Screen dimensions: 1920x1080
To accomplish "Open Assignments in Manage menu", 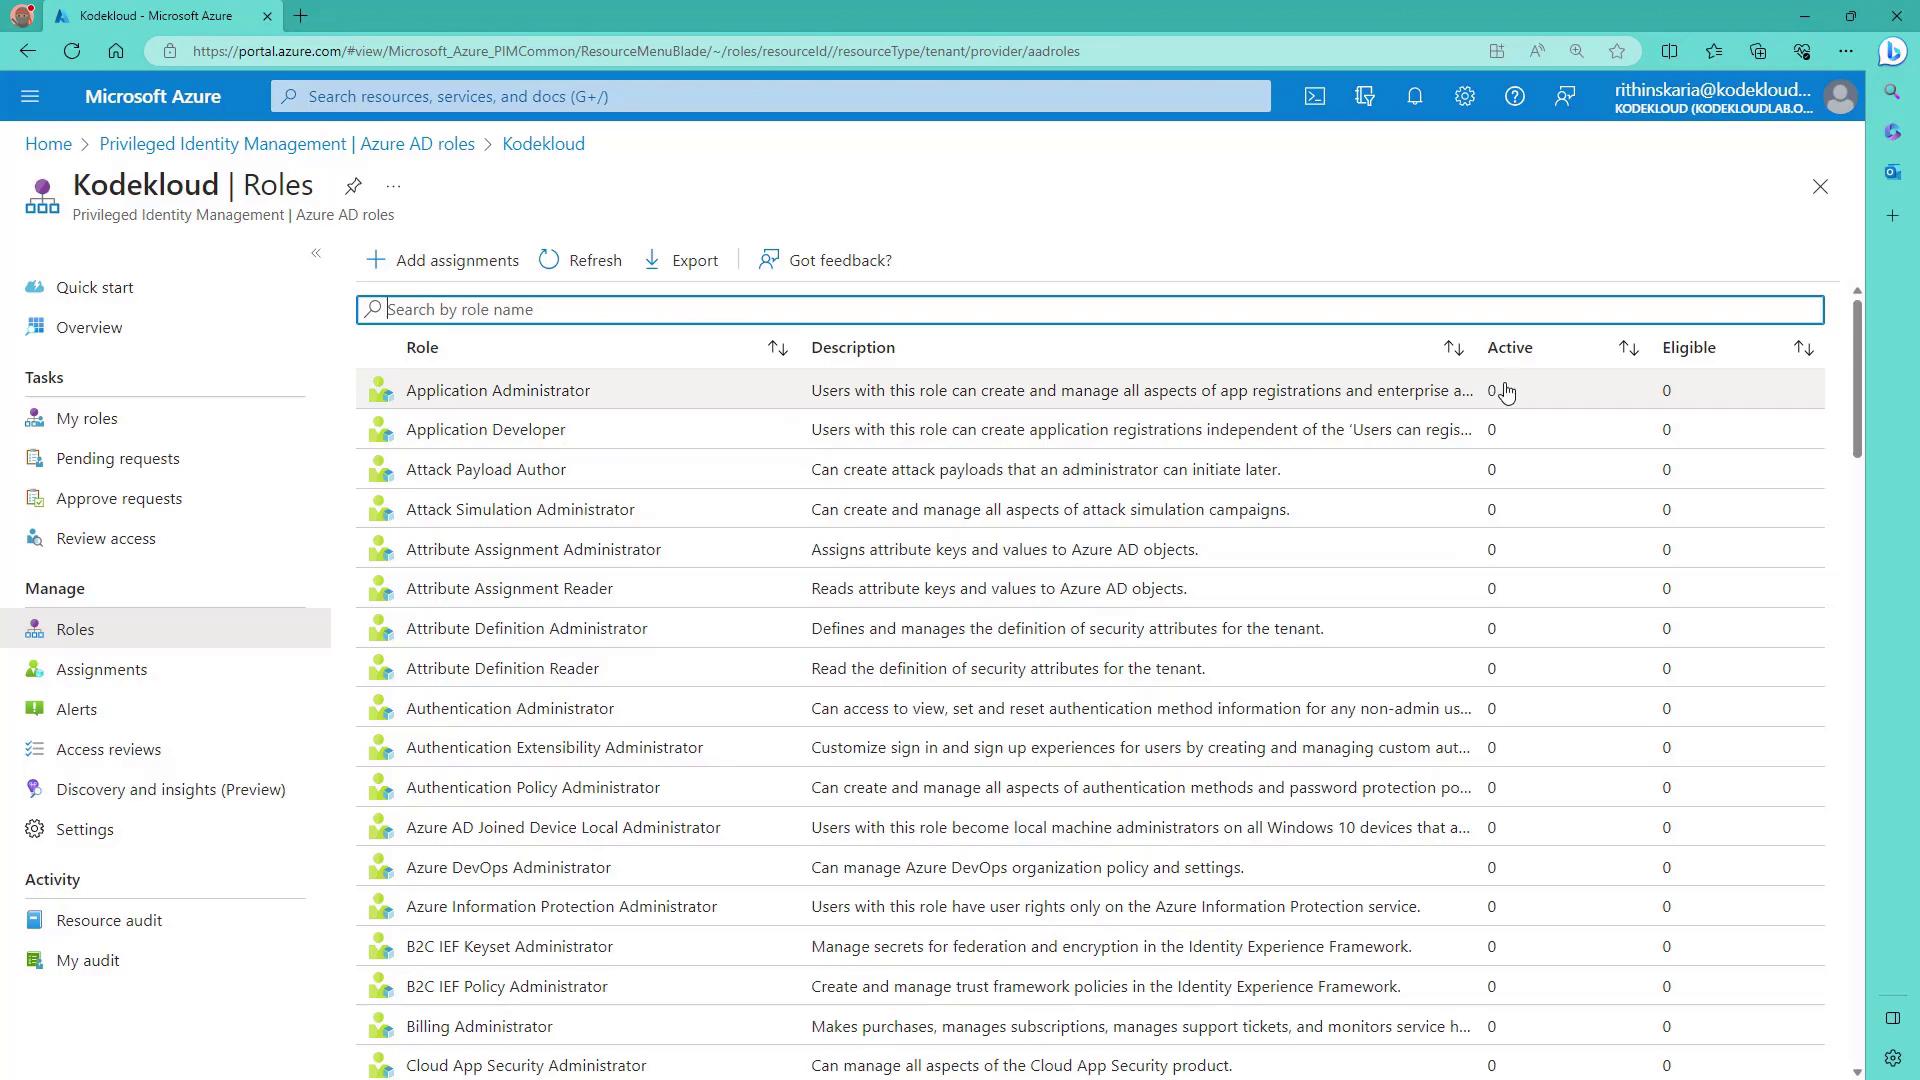I will (101, 670).
